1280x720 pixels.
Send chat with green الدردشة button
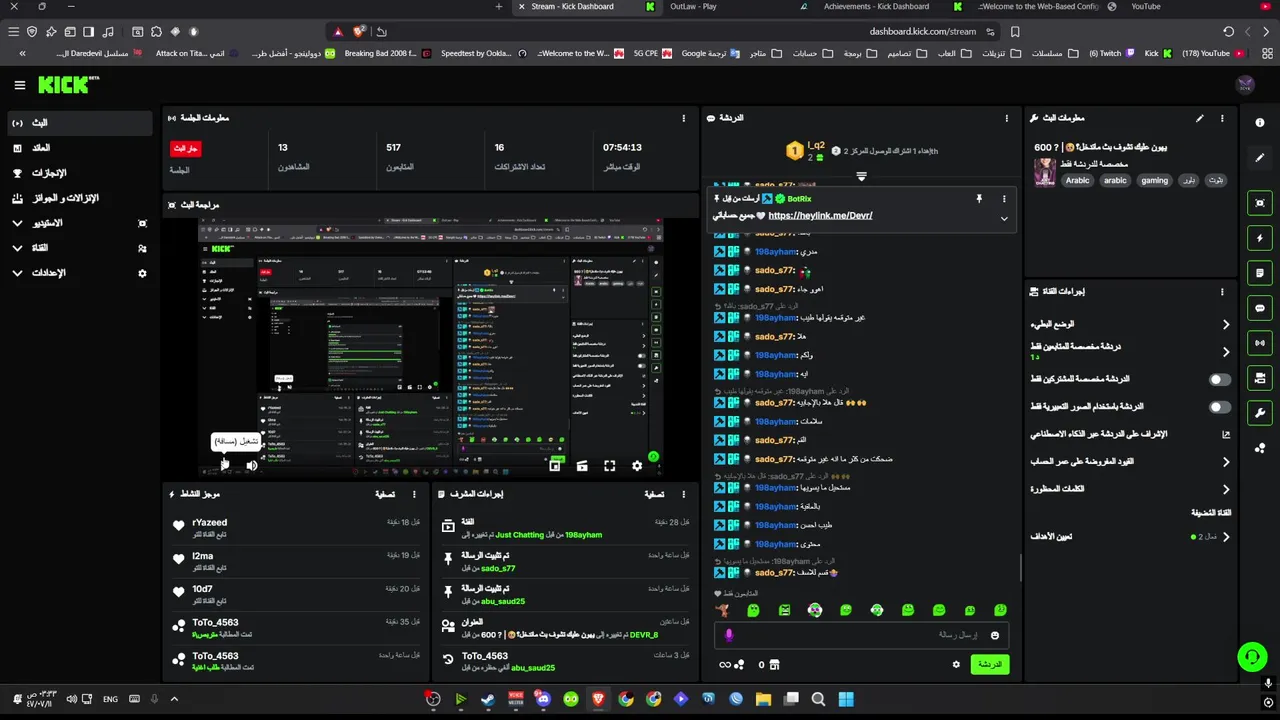pos(989,664)
